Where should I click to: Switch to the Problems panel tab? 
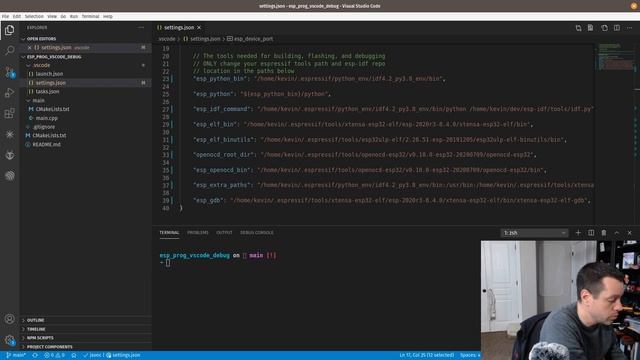[198, 233]
